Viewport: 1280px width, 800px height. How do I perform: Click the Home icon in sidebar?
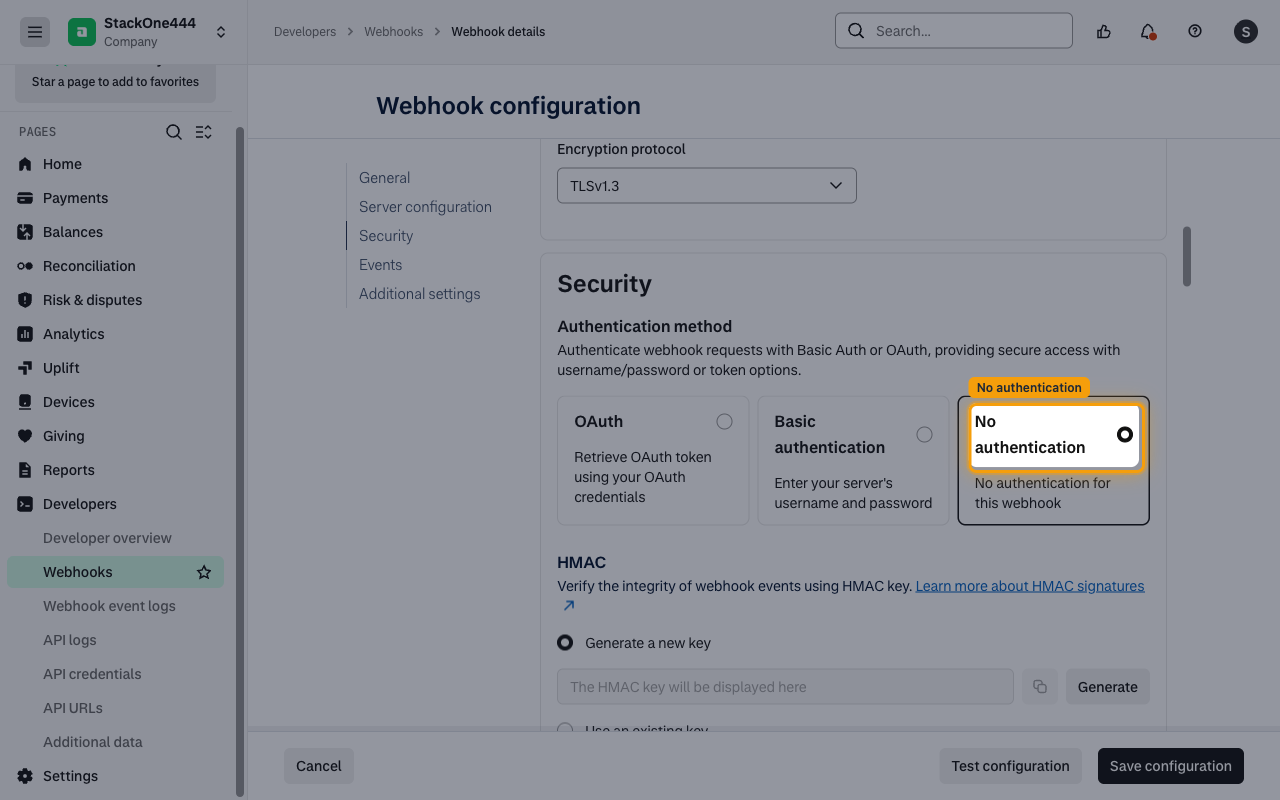pyautogui.click(x=25, y=164)
